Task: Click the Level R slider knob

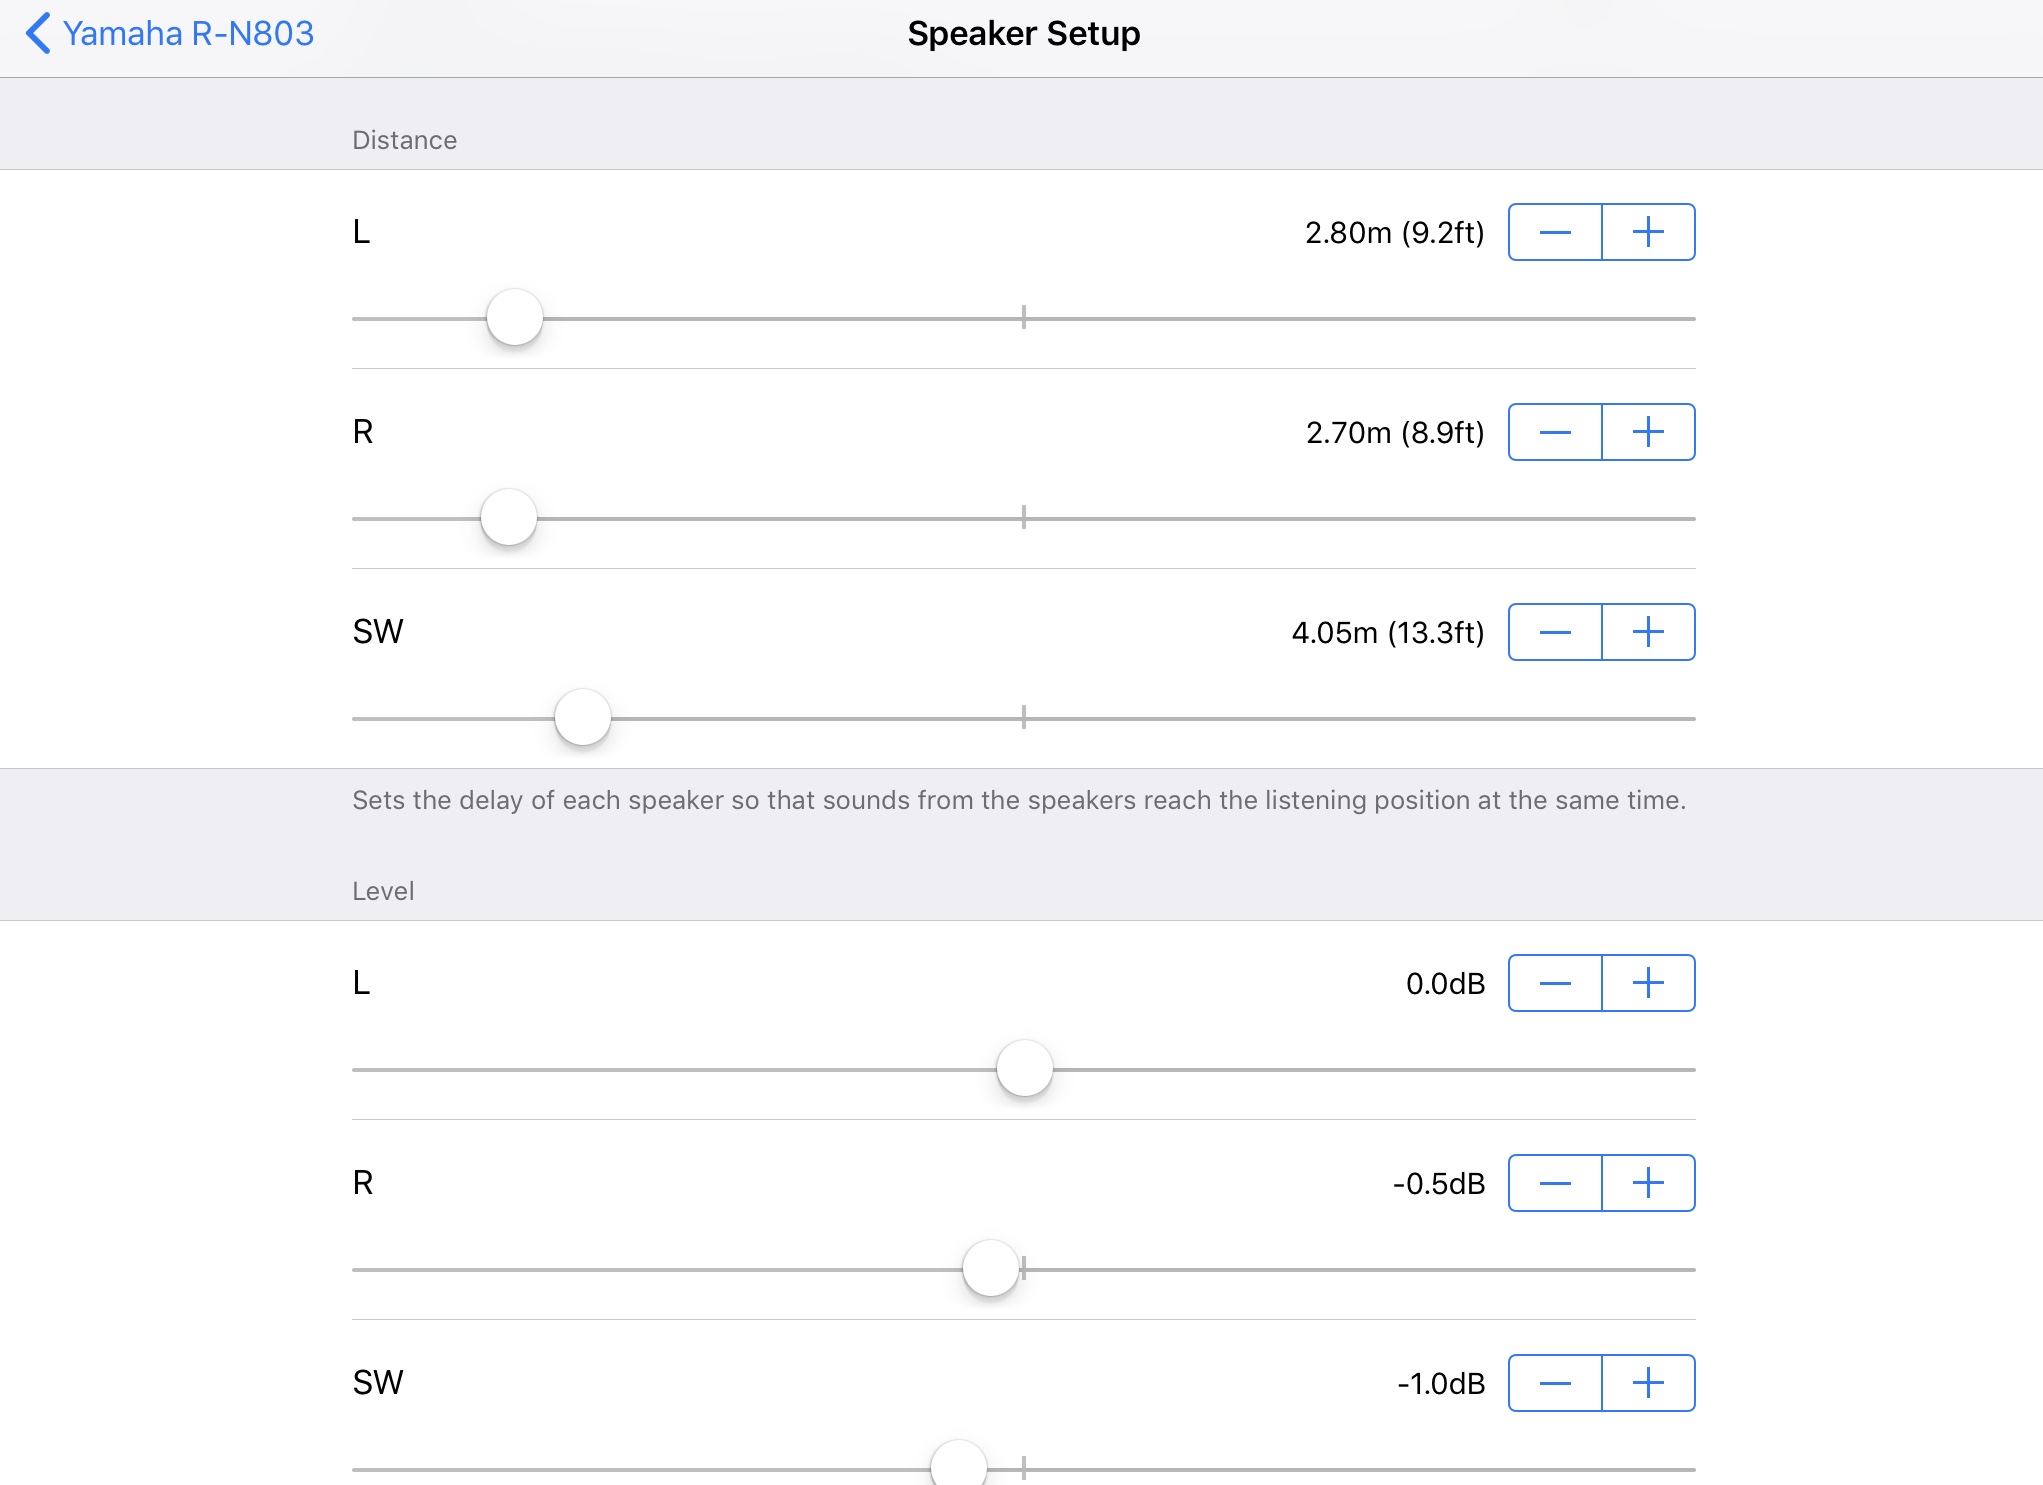Action: coord(991,1269)
